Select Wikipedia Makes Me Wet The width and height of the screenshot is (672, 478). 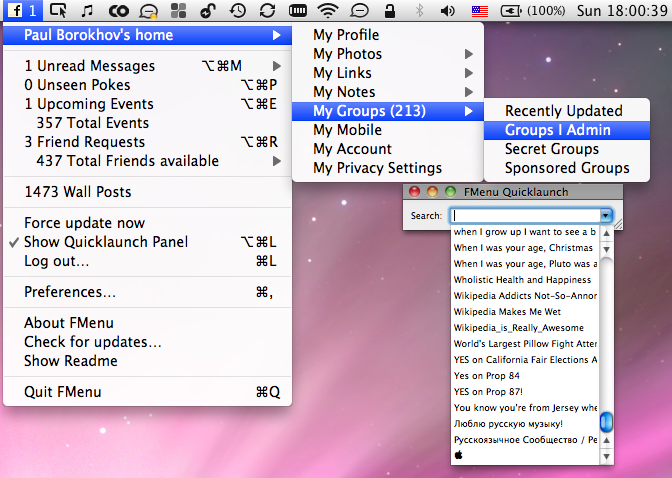(525, 312)
